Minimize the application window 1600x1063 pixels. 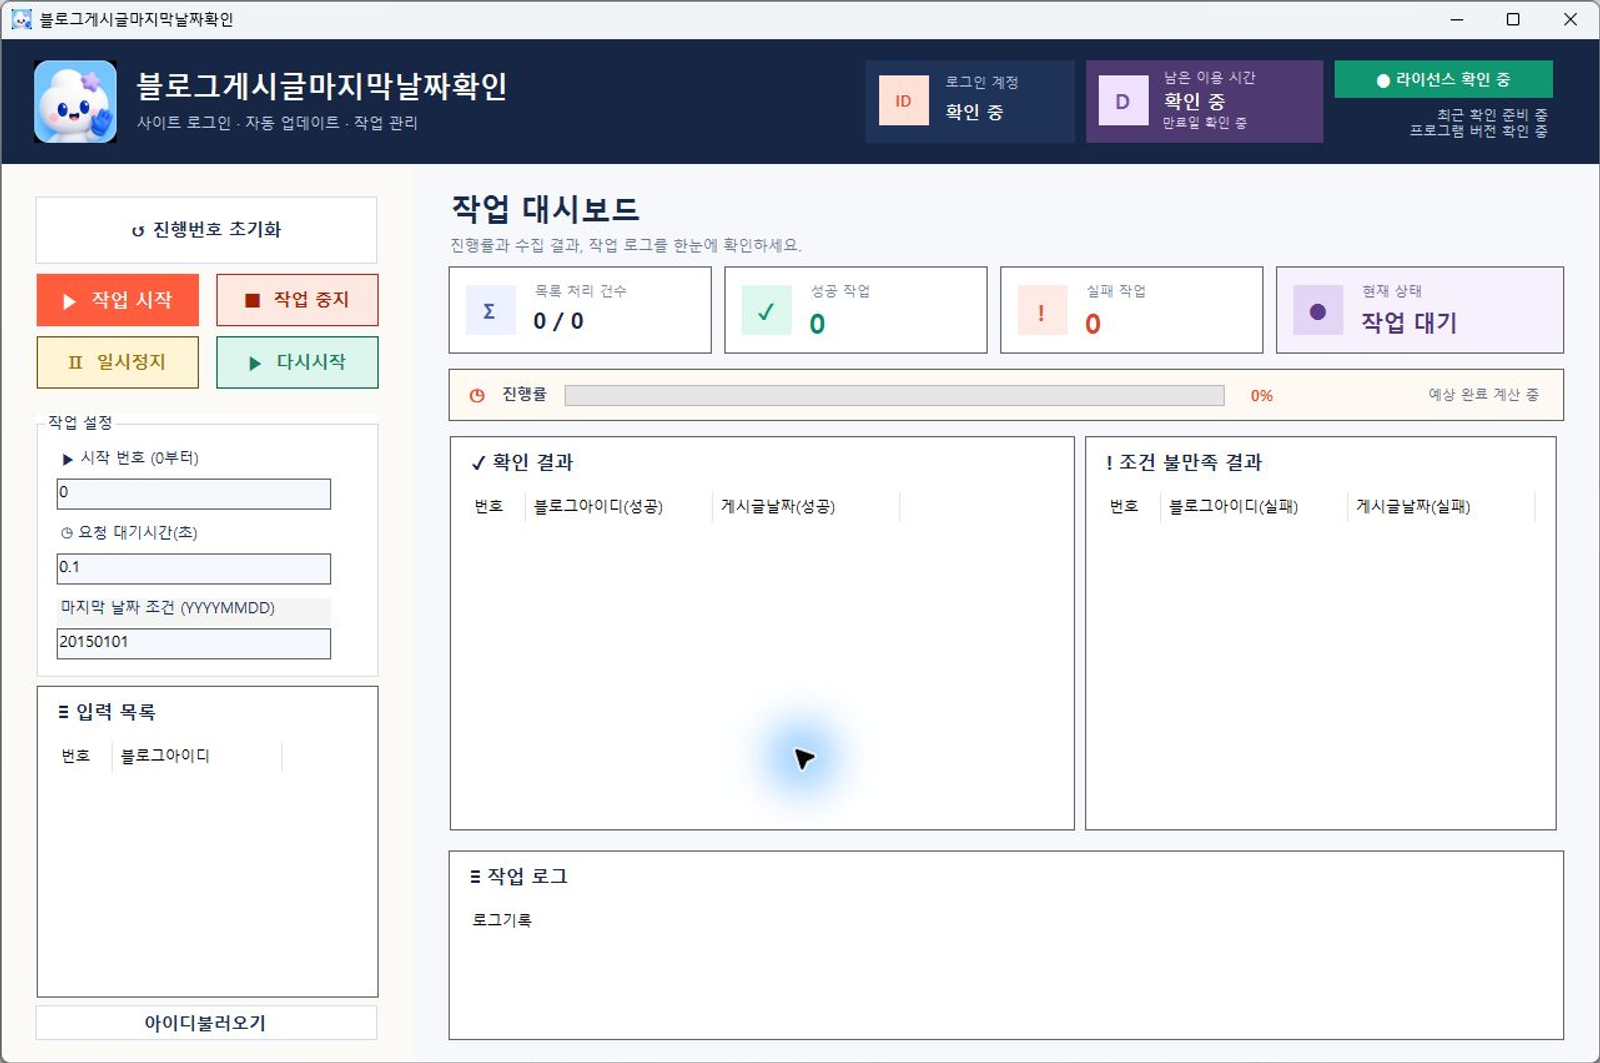(x=1457, y=19)
